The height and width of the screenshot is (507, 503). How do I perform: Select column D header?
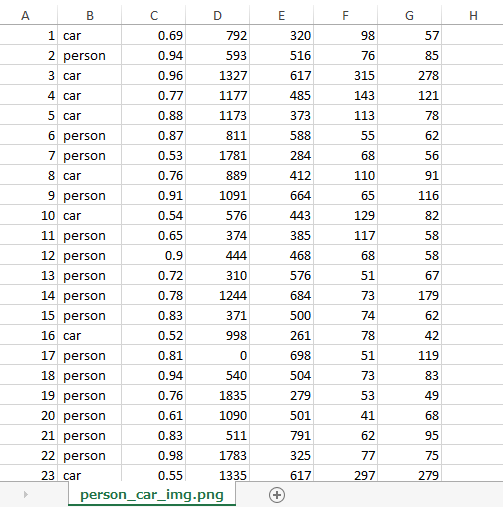coord(217,15)
